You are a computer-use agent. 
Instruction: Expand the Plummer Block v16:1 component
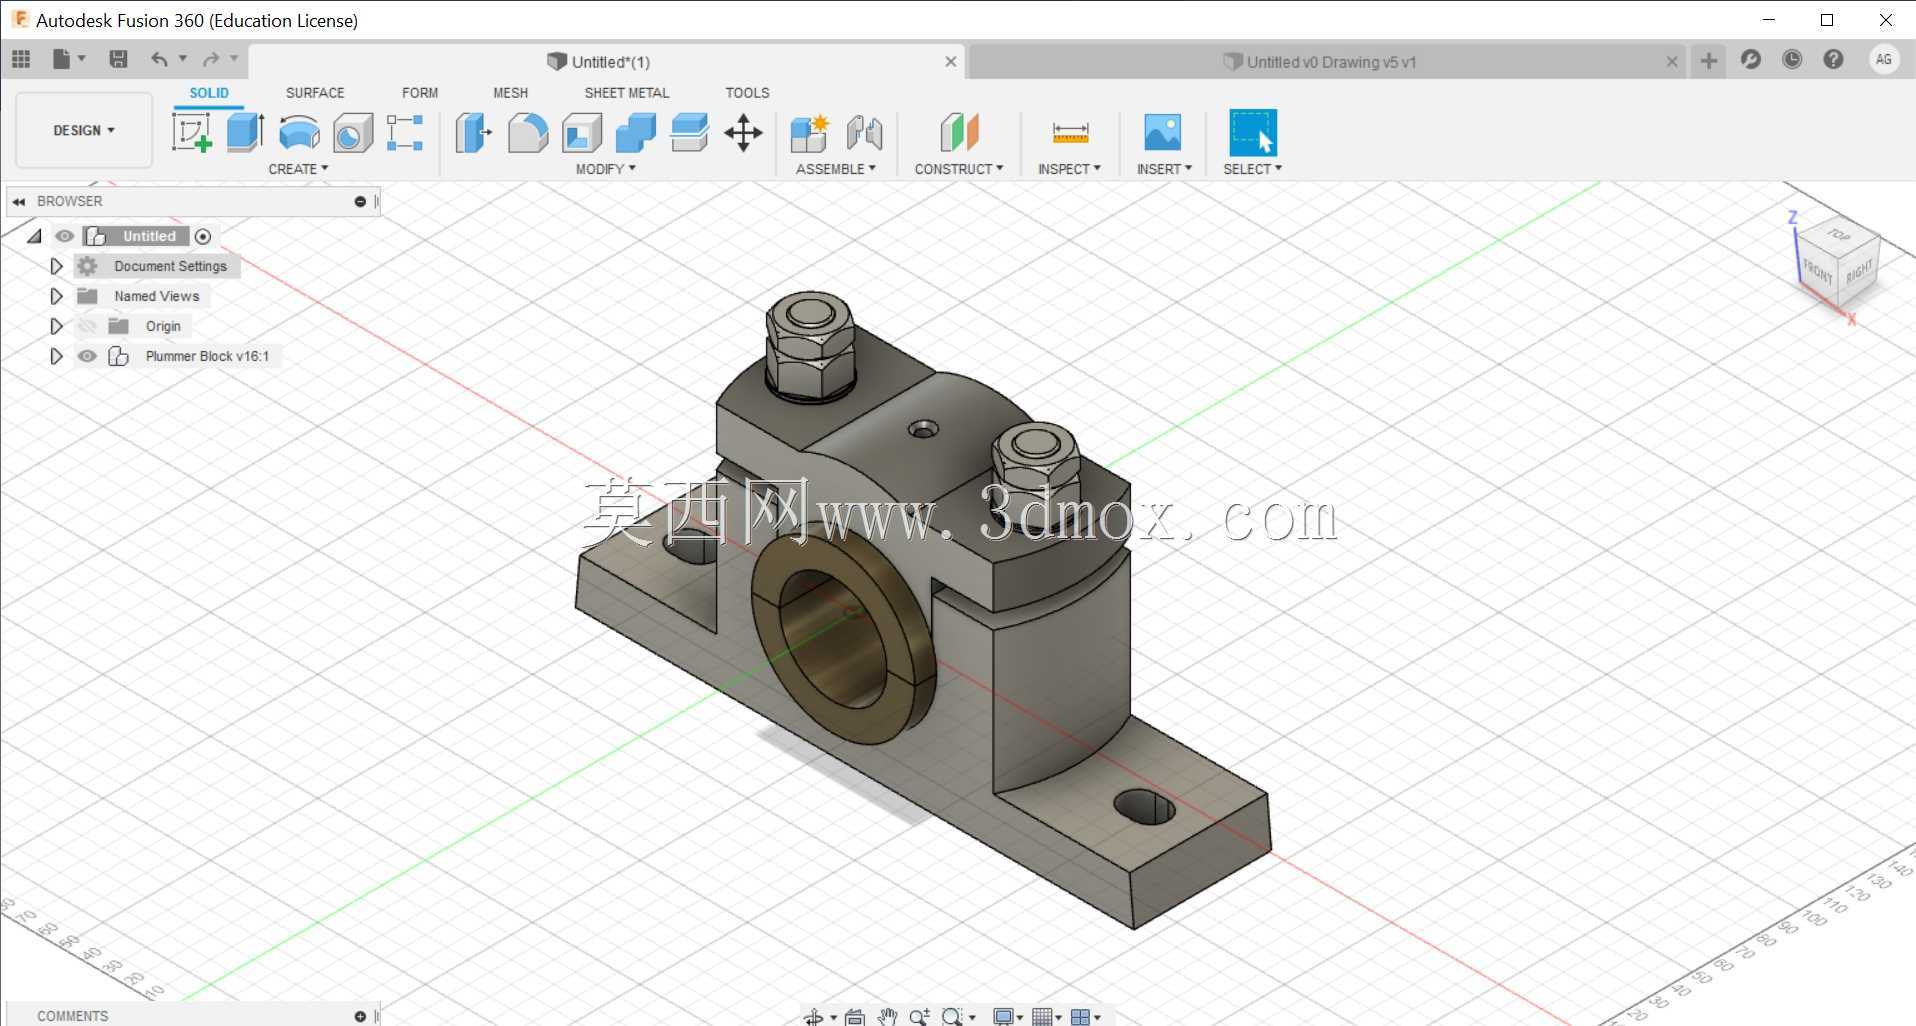pyautogui.click(x=56, y=356)
